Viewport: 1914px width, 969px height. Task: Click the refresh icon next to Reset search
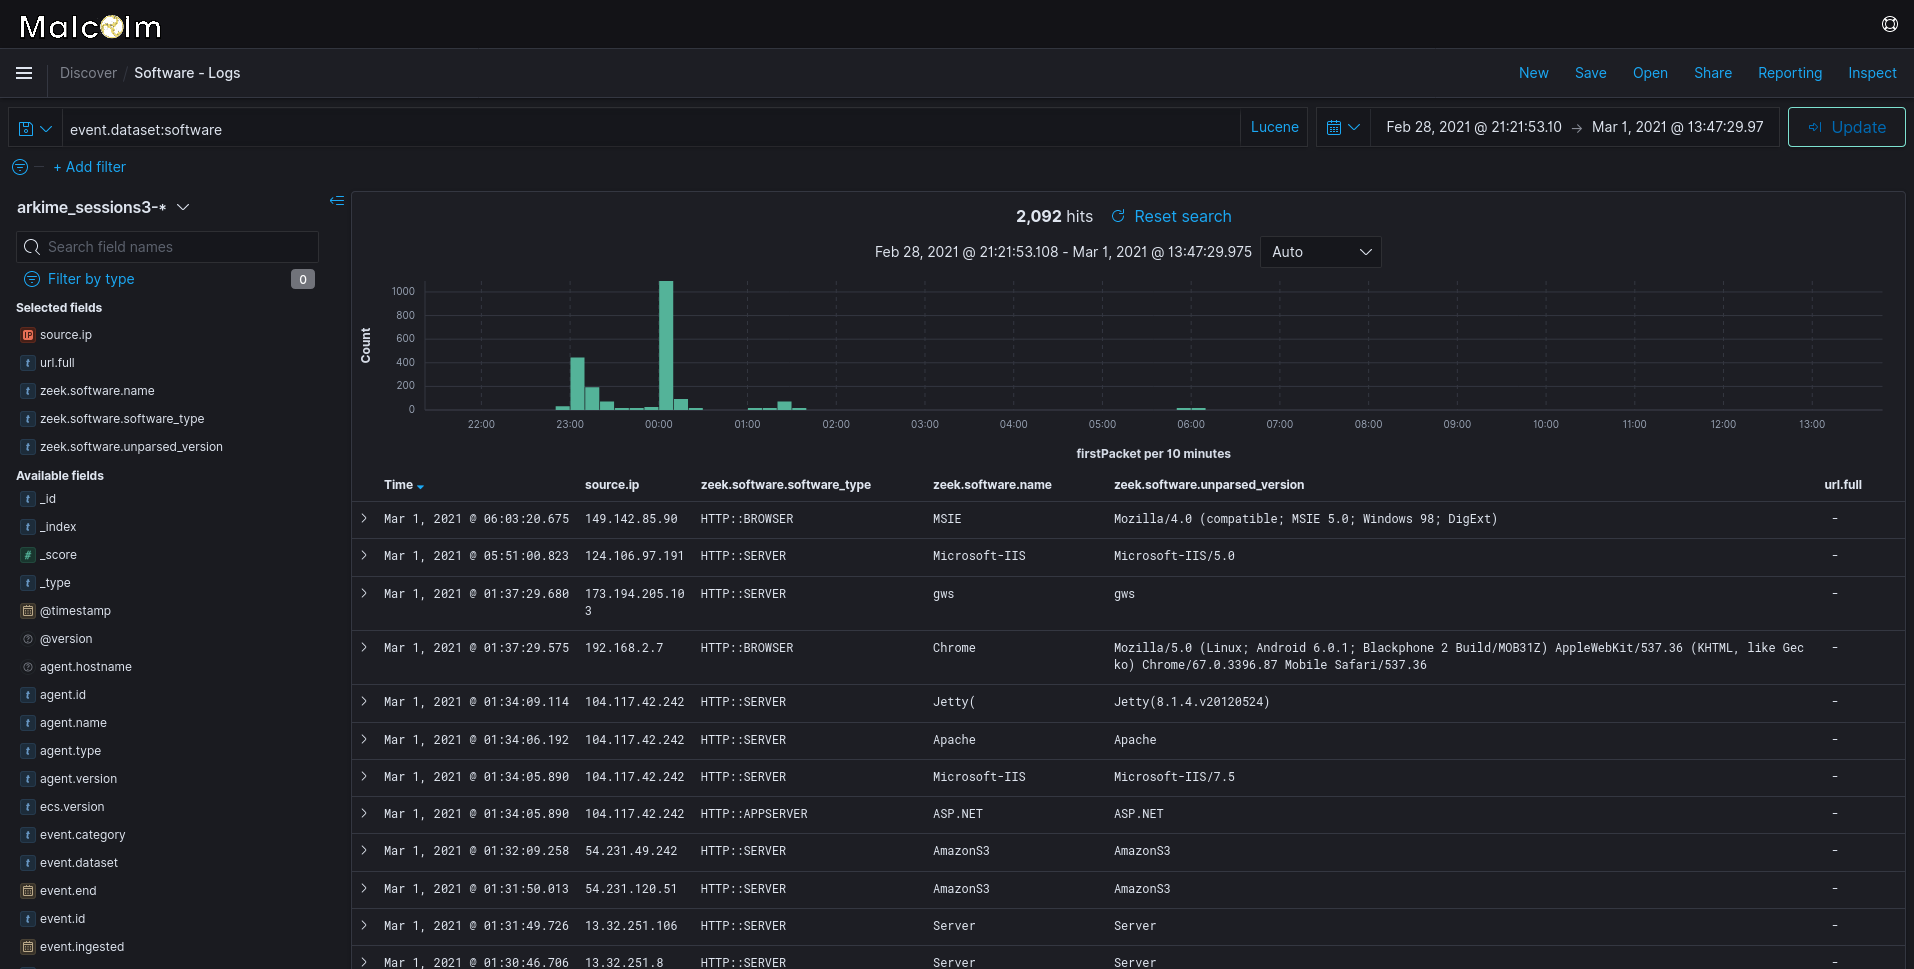(1117, 216)
